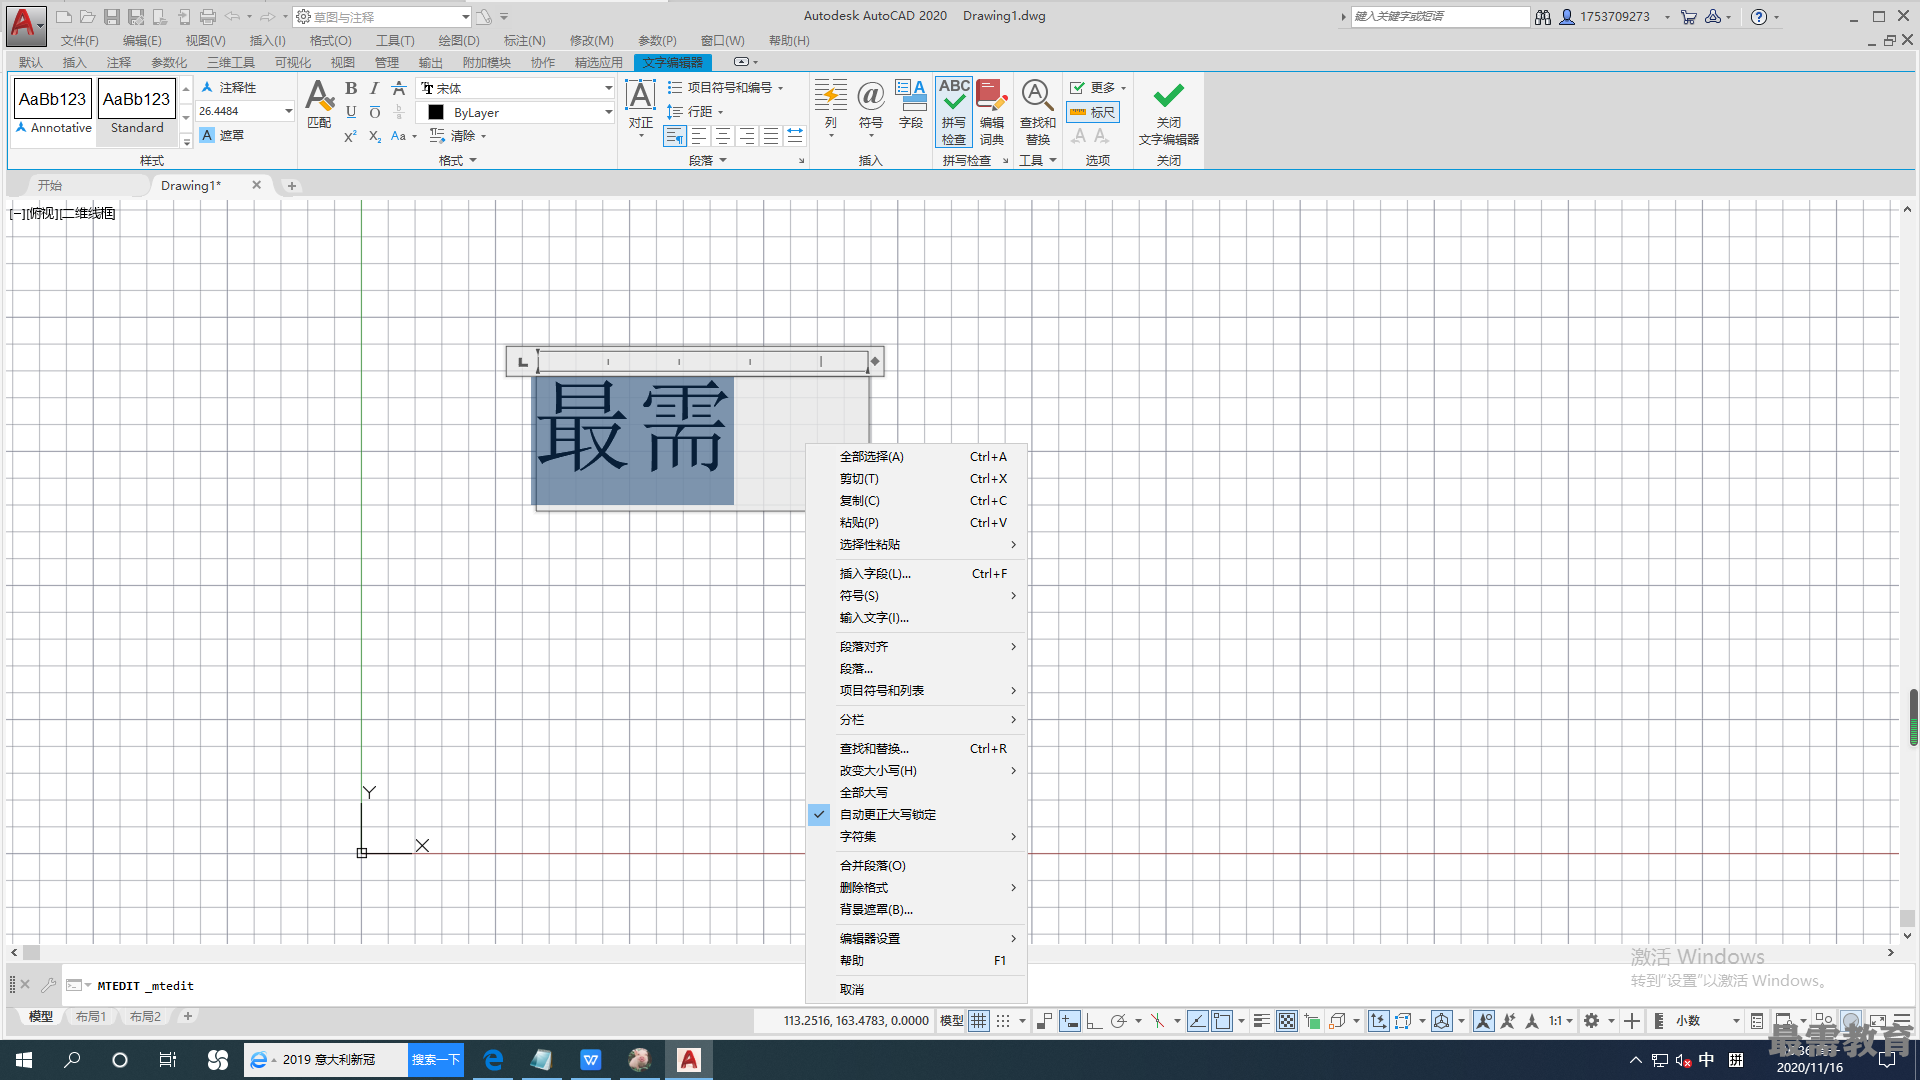Image resolution: width=1920 pixels, height=1080 pixels.
Task: Apply superscript to selected text
Action: pos(350,136)
